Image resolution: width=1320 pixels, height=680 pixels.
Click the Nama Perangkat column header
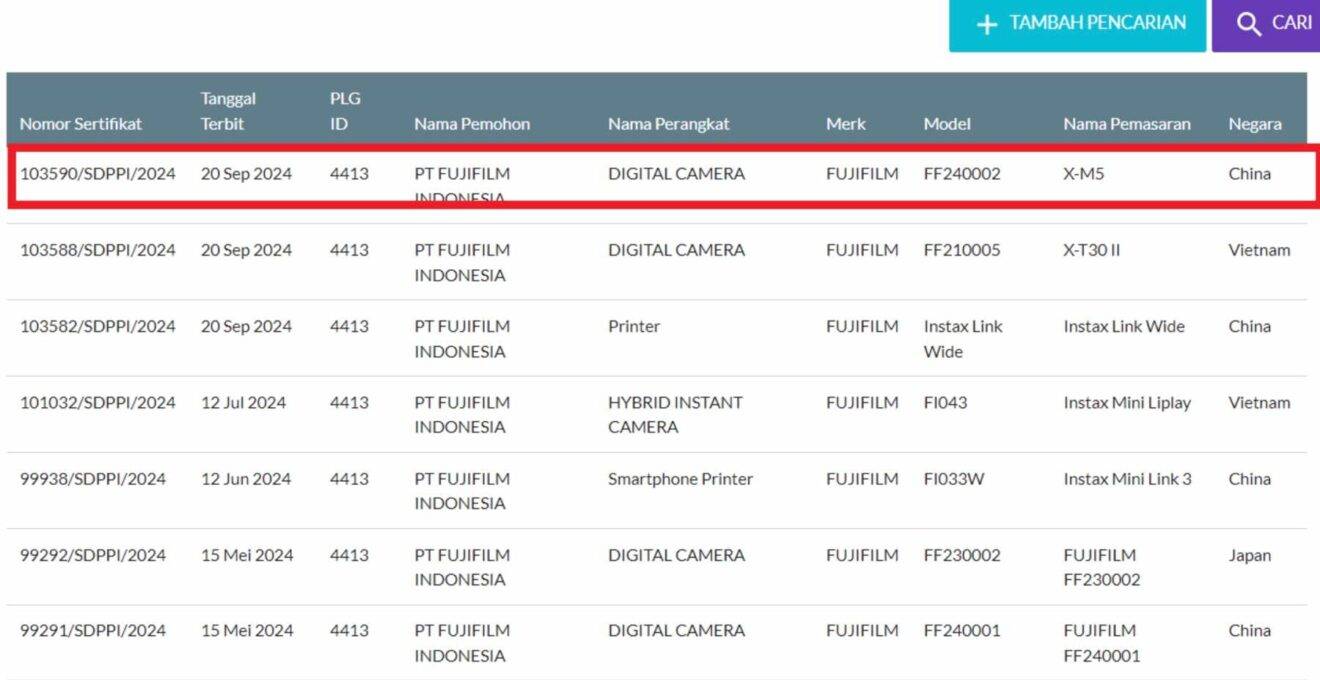pyautogui.click(x=668, y=124)
